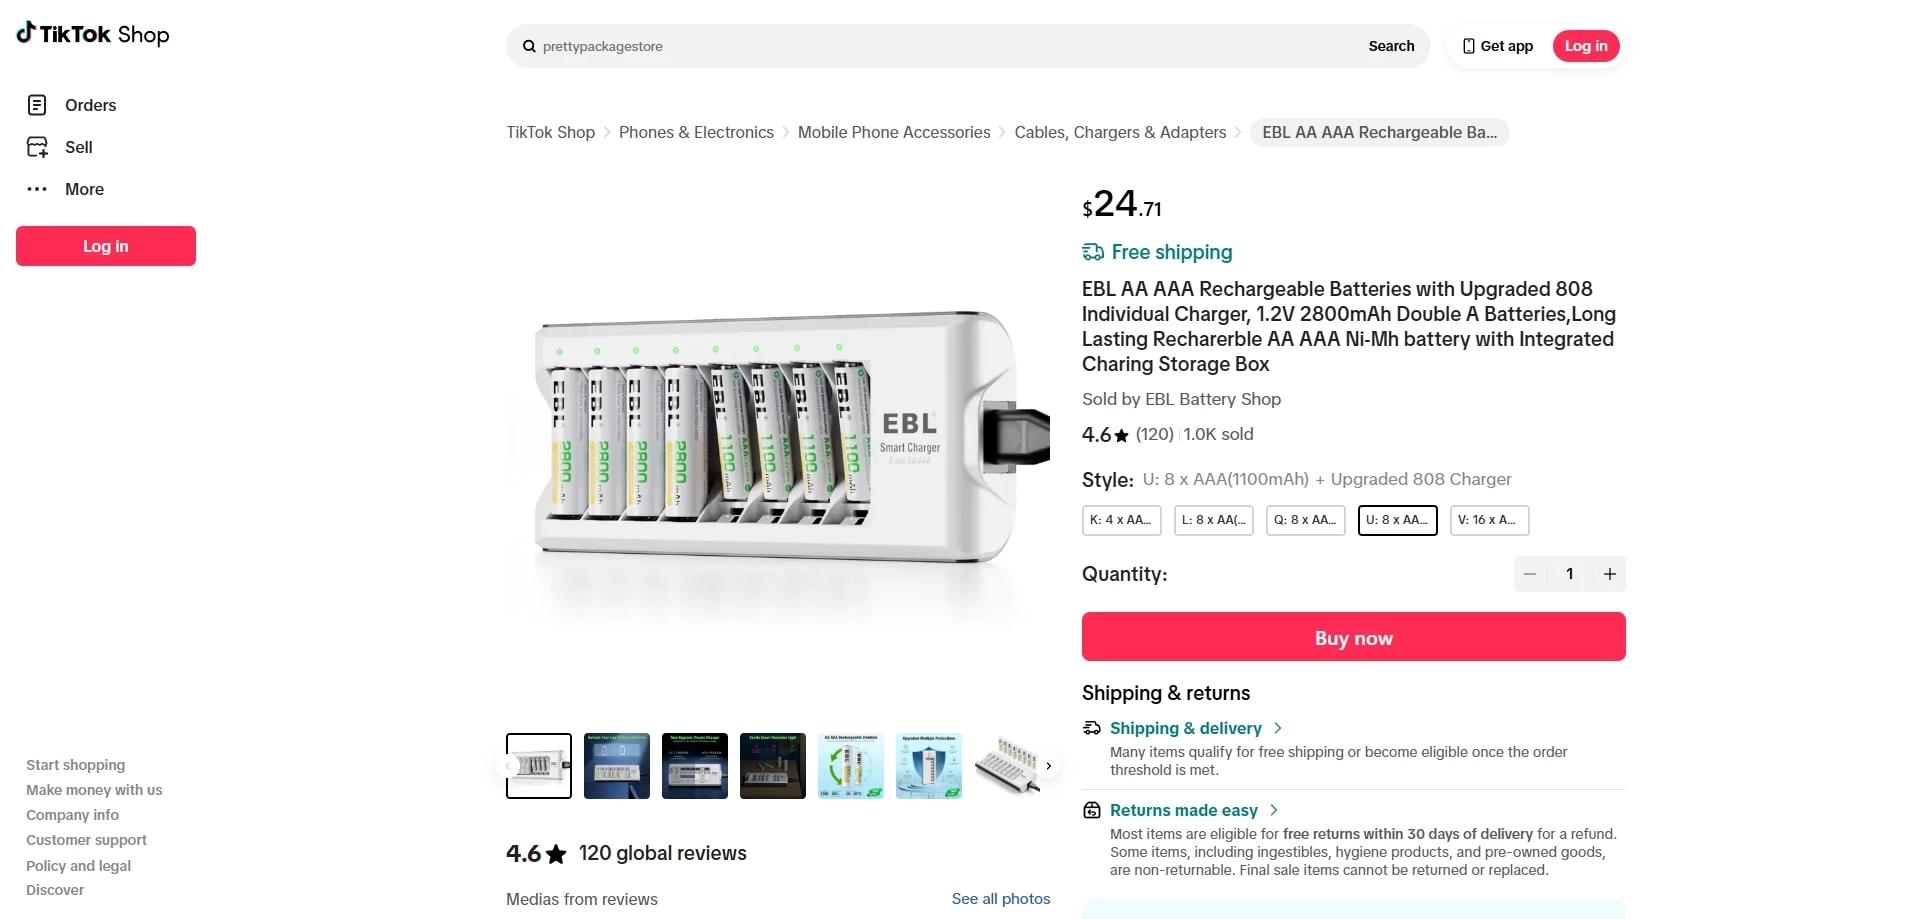Click the Returns made easy box icon
The width and height of the screenshot is (1920, 919).
click(x=1092, y=810)
